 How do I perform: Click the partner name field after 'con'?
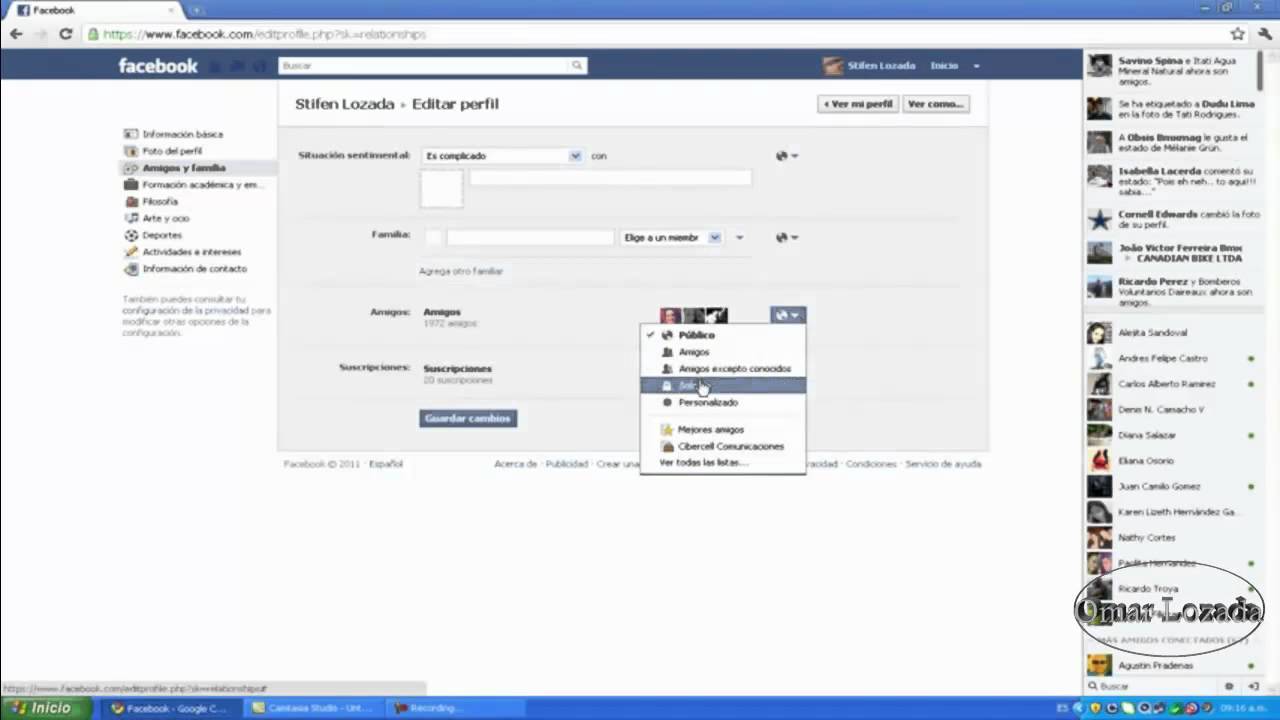(610, 177)
